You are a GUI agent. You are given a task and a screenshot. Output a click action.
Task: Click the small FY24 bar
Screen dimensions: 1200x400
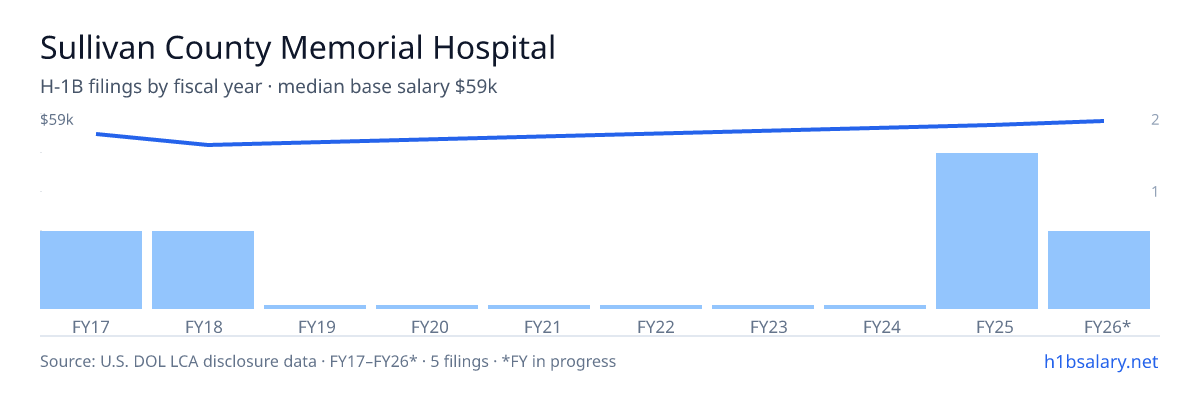(875, 307)
